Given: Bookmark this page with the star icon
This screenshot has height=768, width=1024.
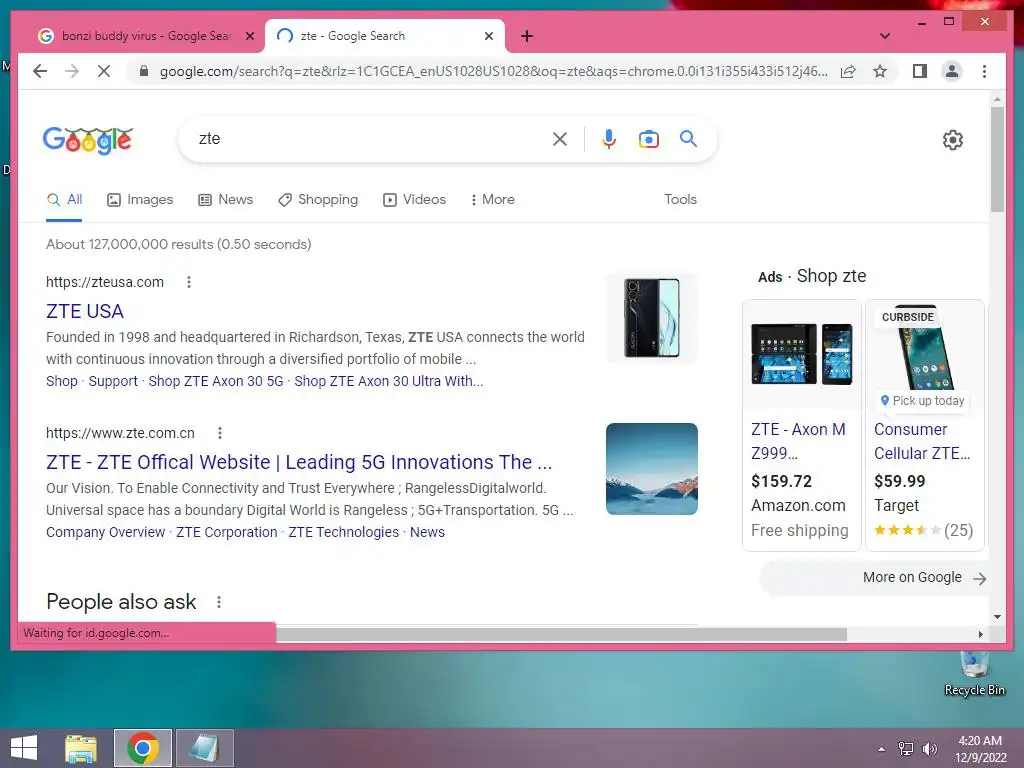Looking at the screenshot, I should pyautogui.click(x=880, y=71).
